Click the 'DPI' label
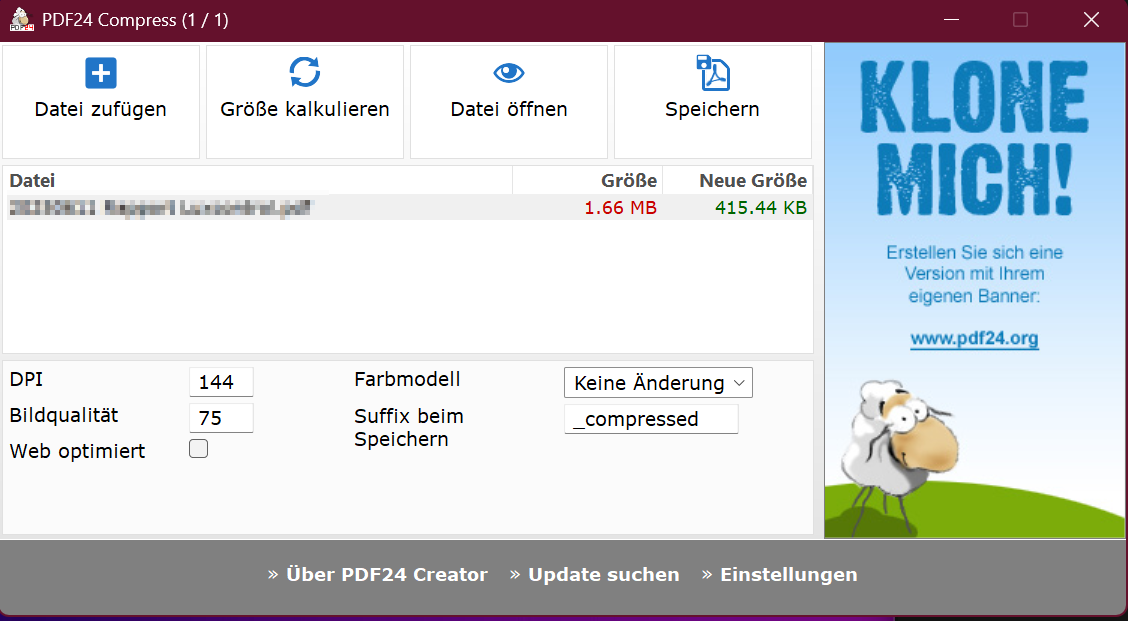The image size is (1128, 621). [x=26, y=379]
